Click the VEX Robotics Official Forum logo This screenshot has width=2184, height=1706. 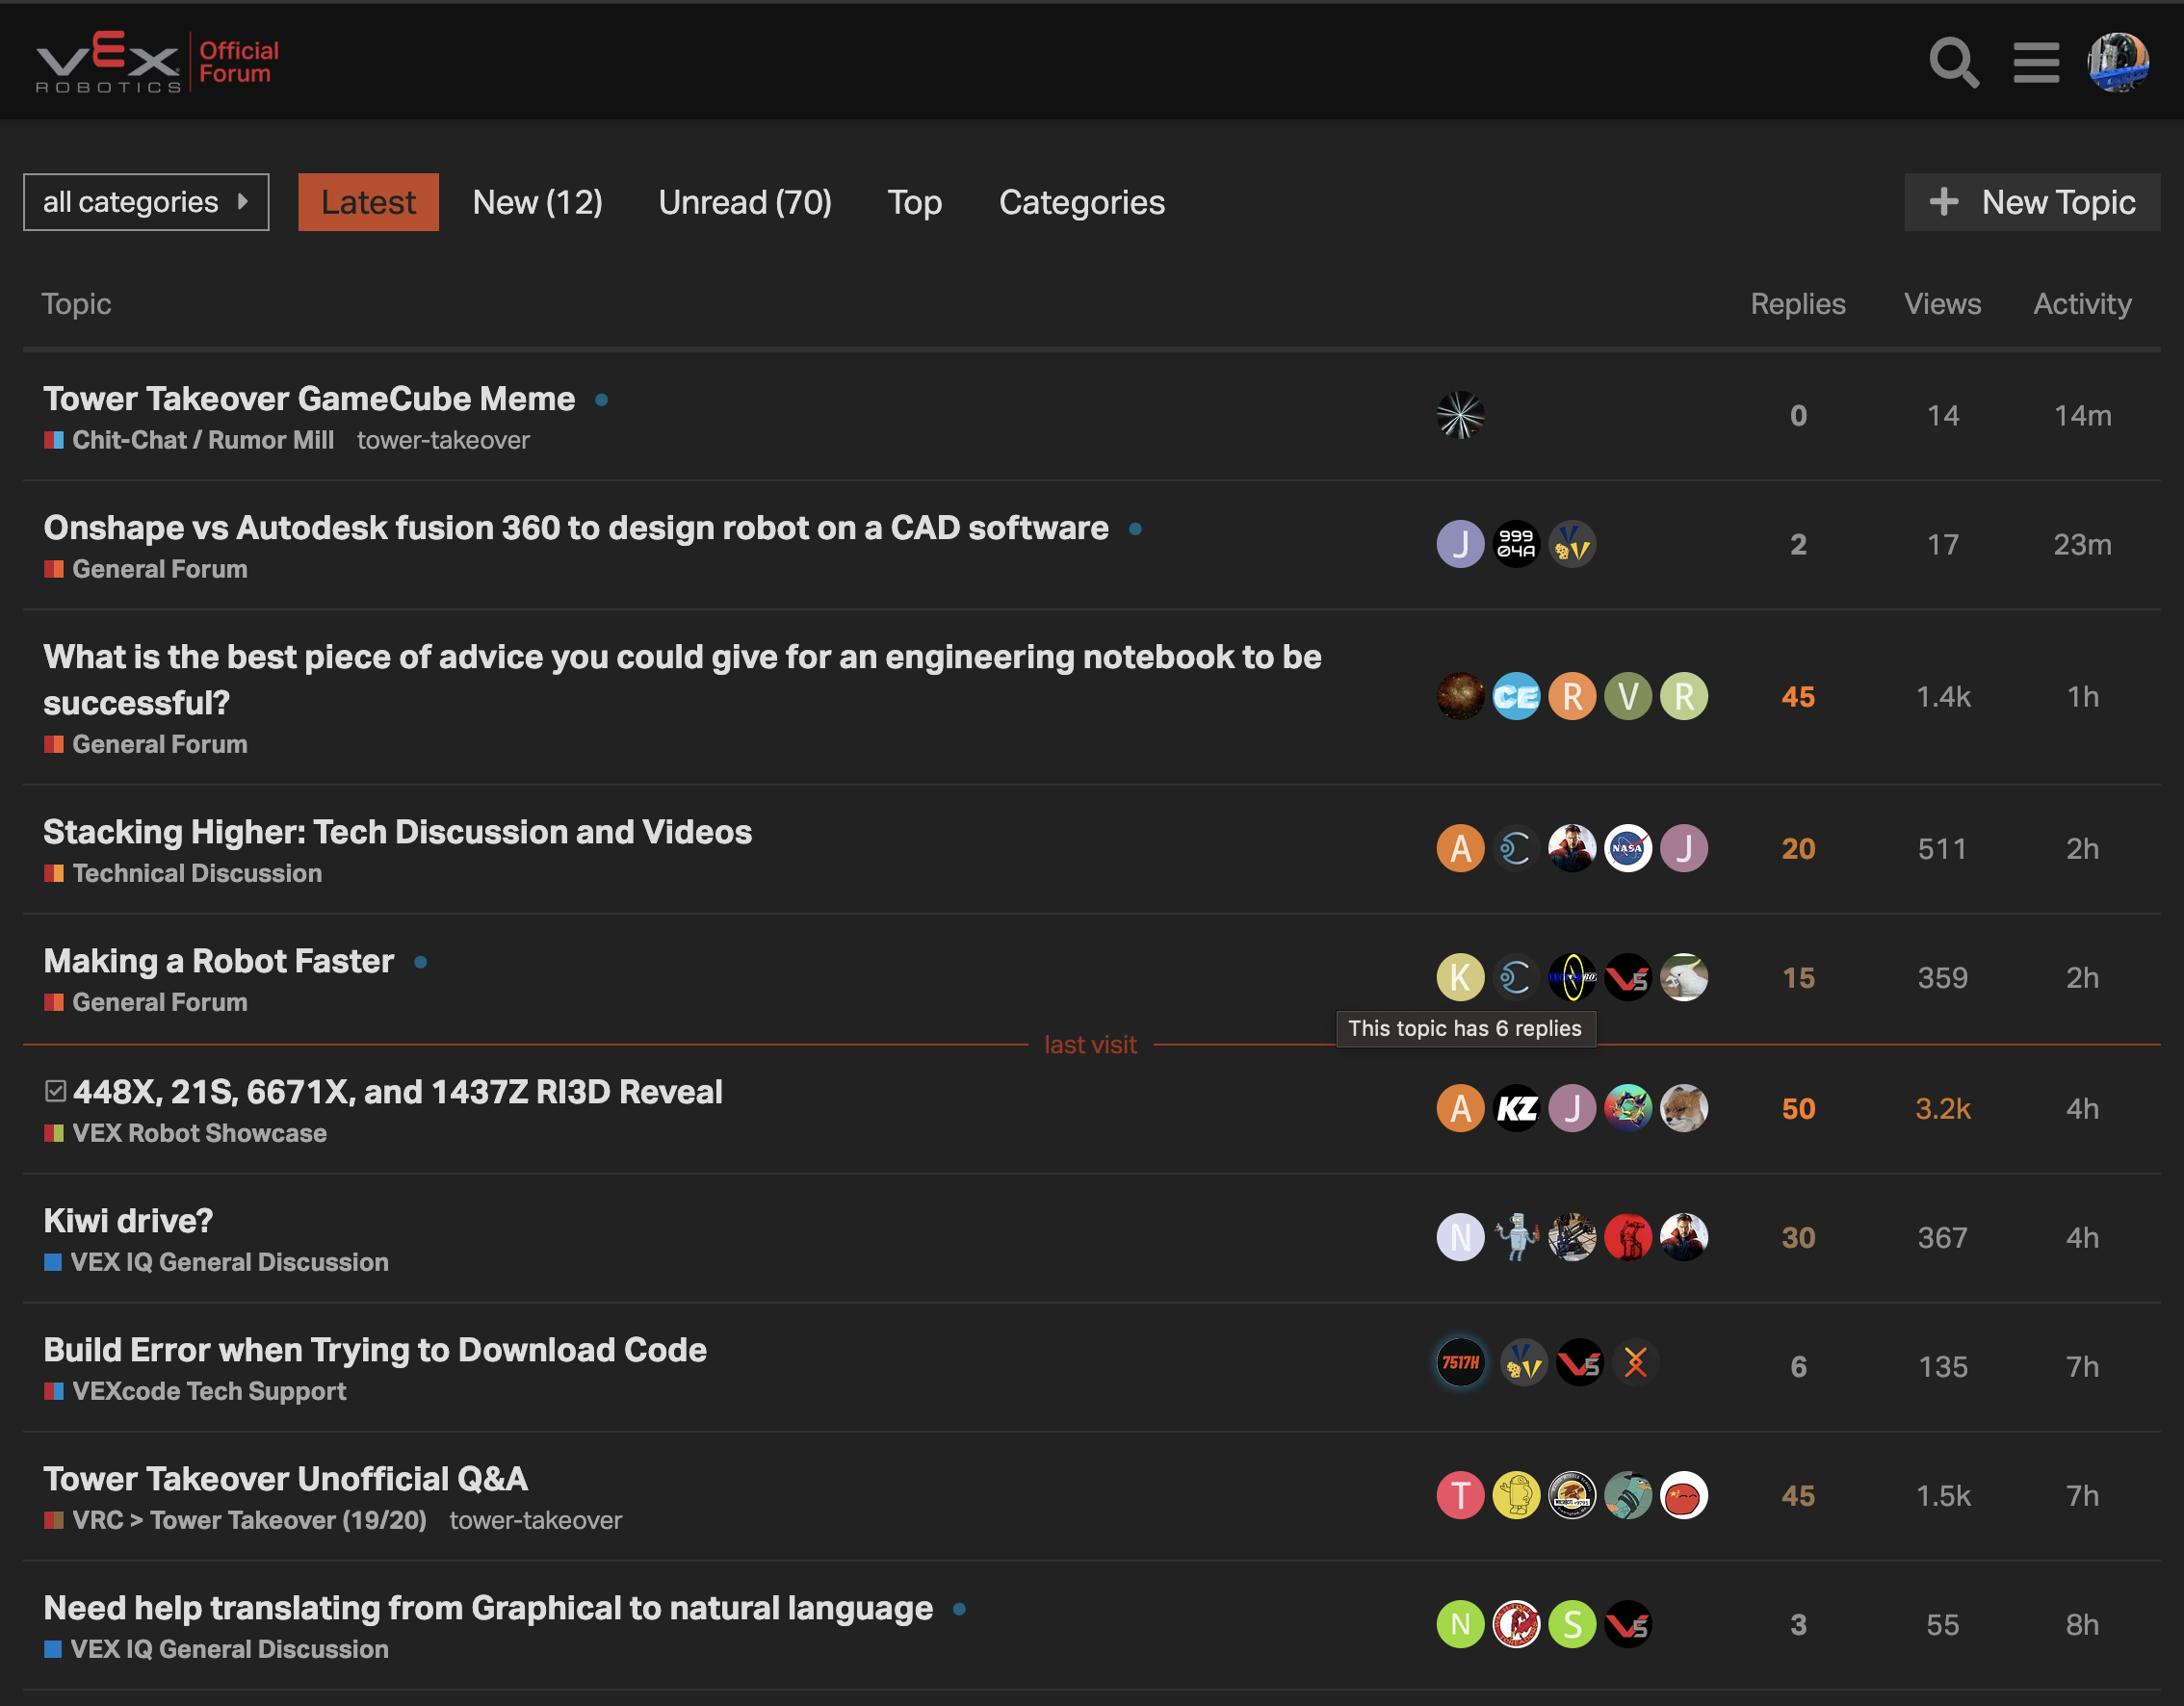[158, 62]
